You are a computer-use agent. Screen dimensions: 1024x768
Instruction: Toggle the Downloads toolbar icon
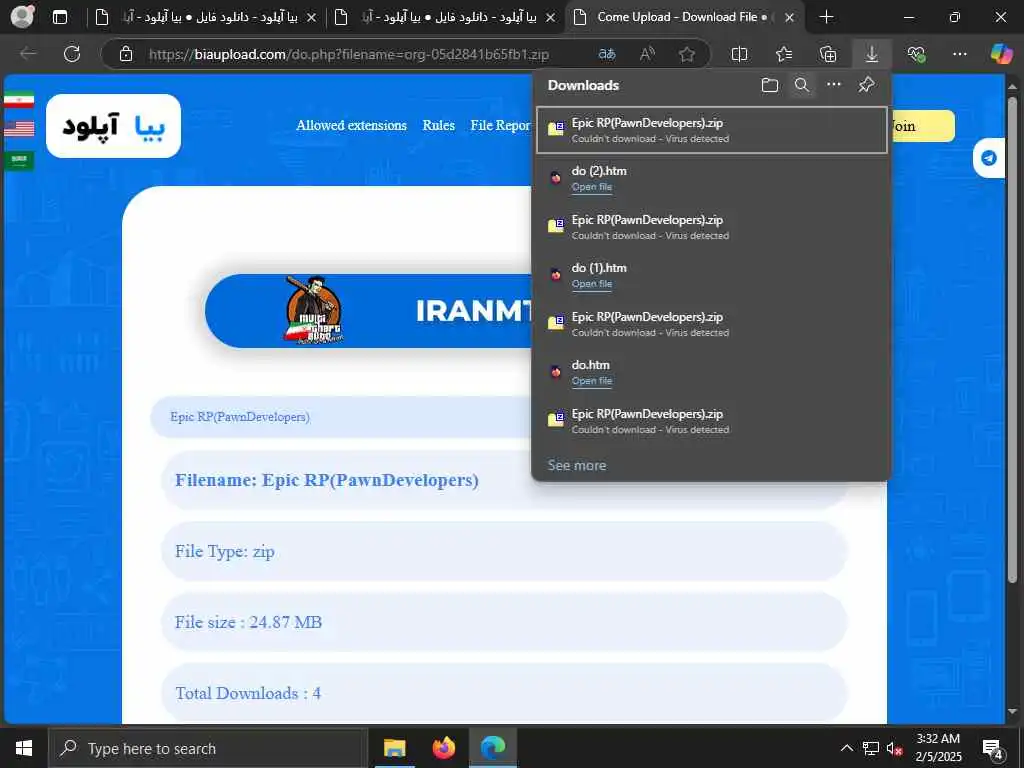pos(871,54)
